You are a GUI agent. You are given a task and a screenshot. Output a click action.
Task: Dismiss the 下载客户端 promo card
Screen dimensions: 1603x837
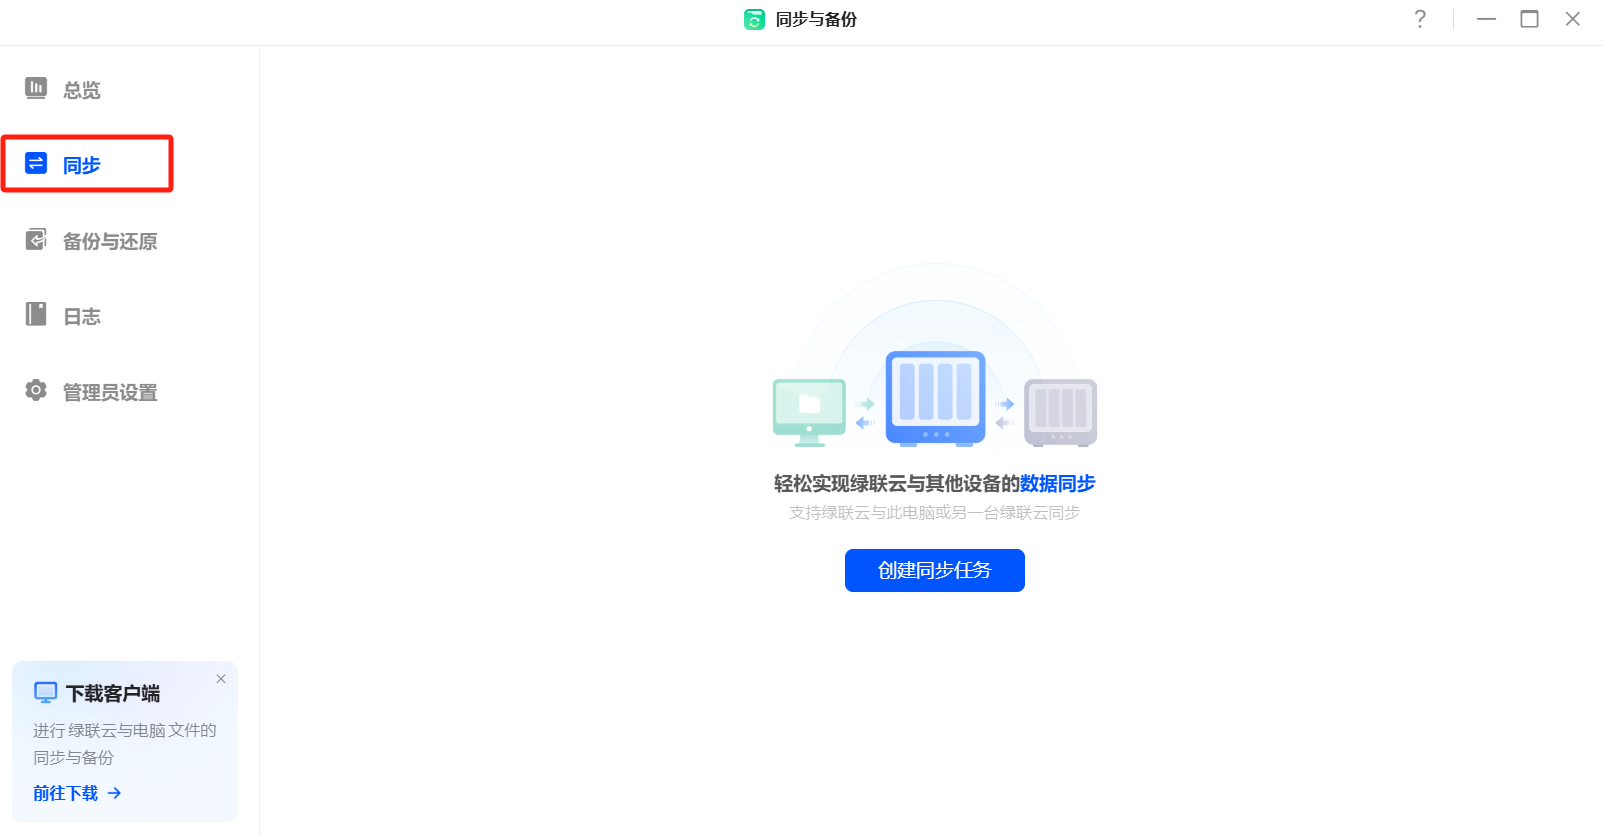(x=221, y=679)
